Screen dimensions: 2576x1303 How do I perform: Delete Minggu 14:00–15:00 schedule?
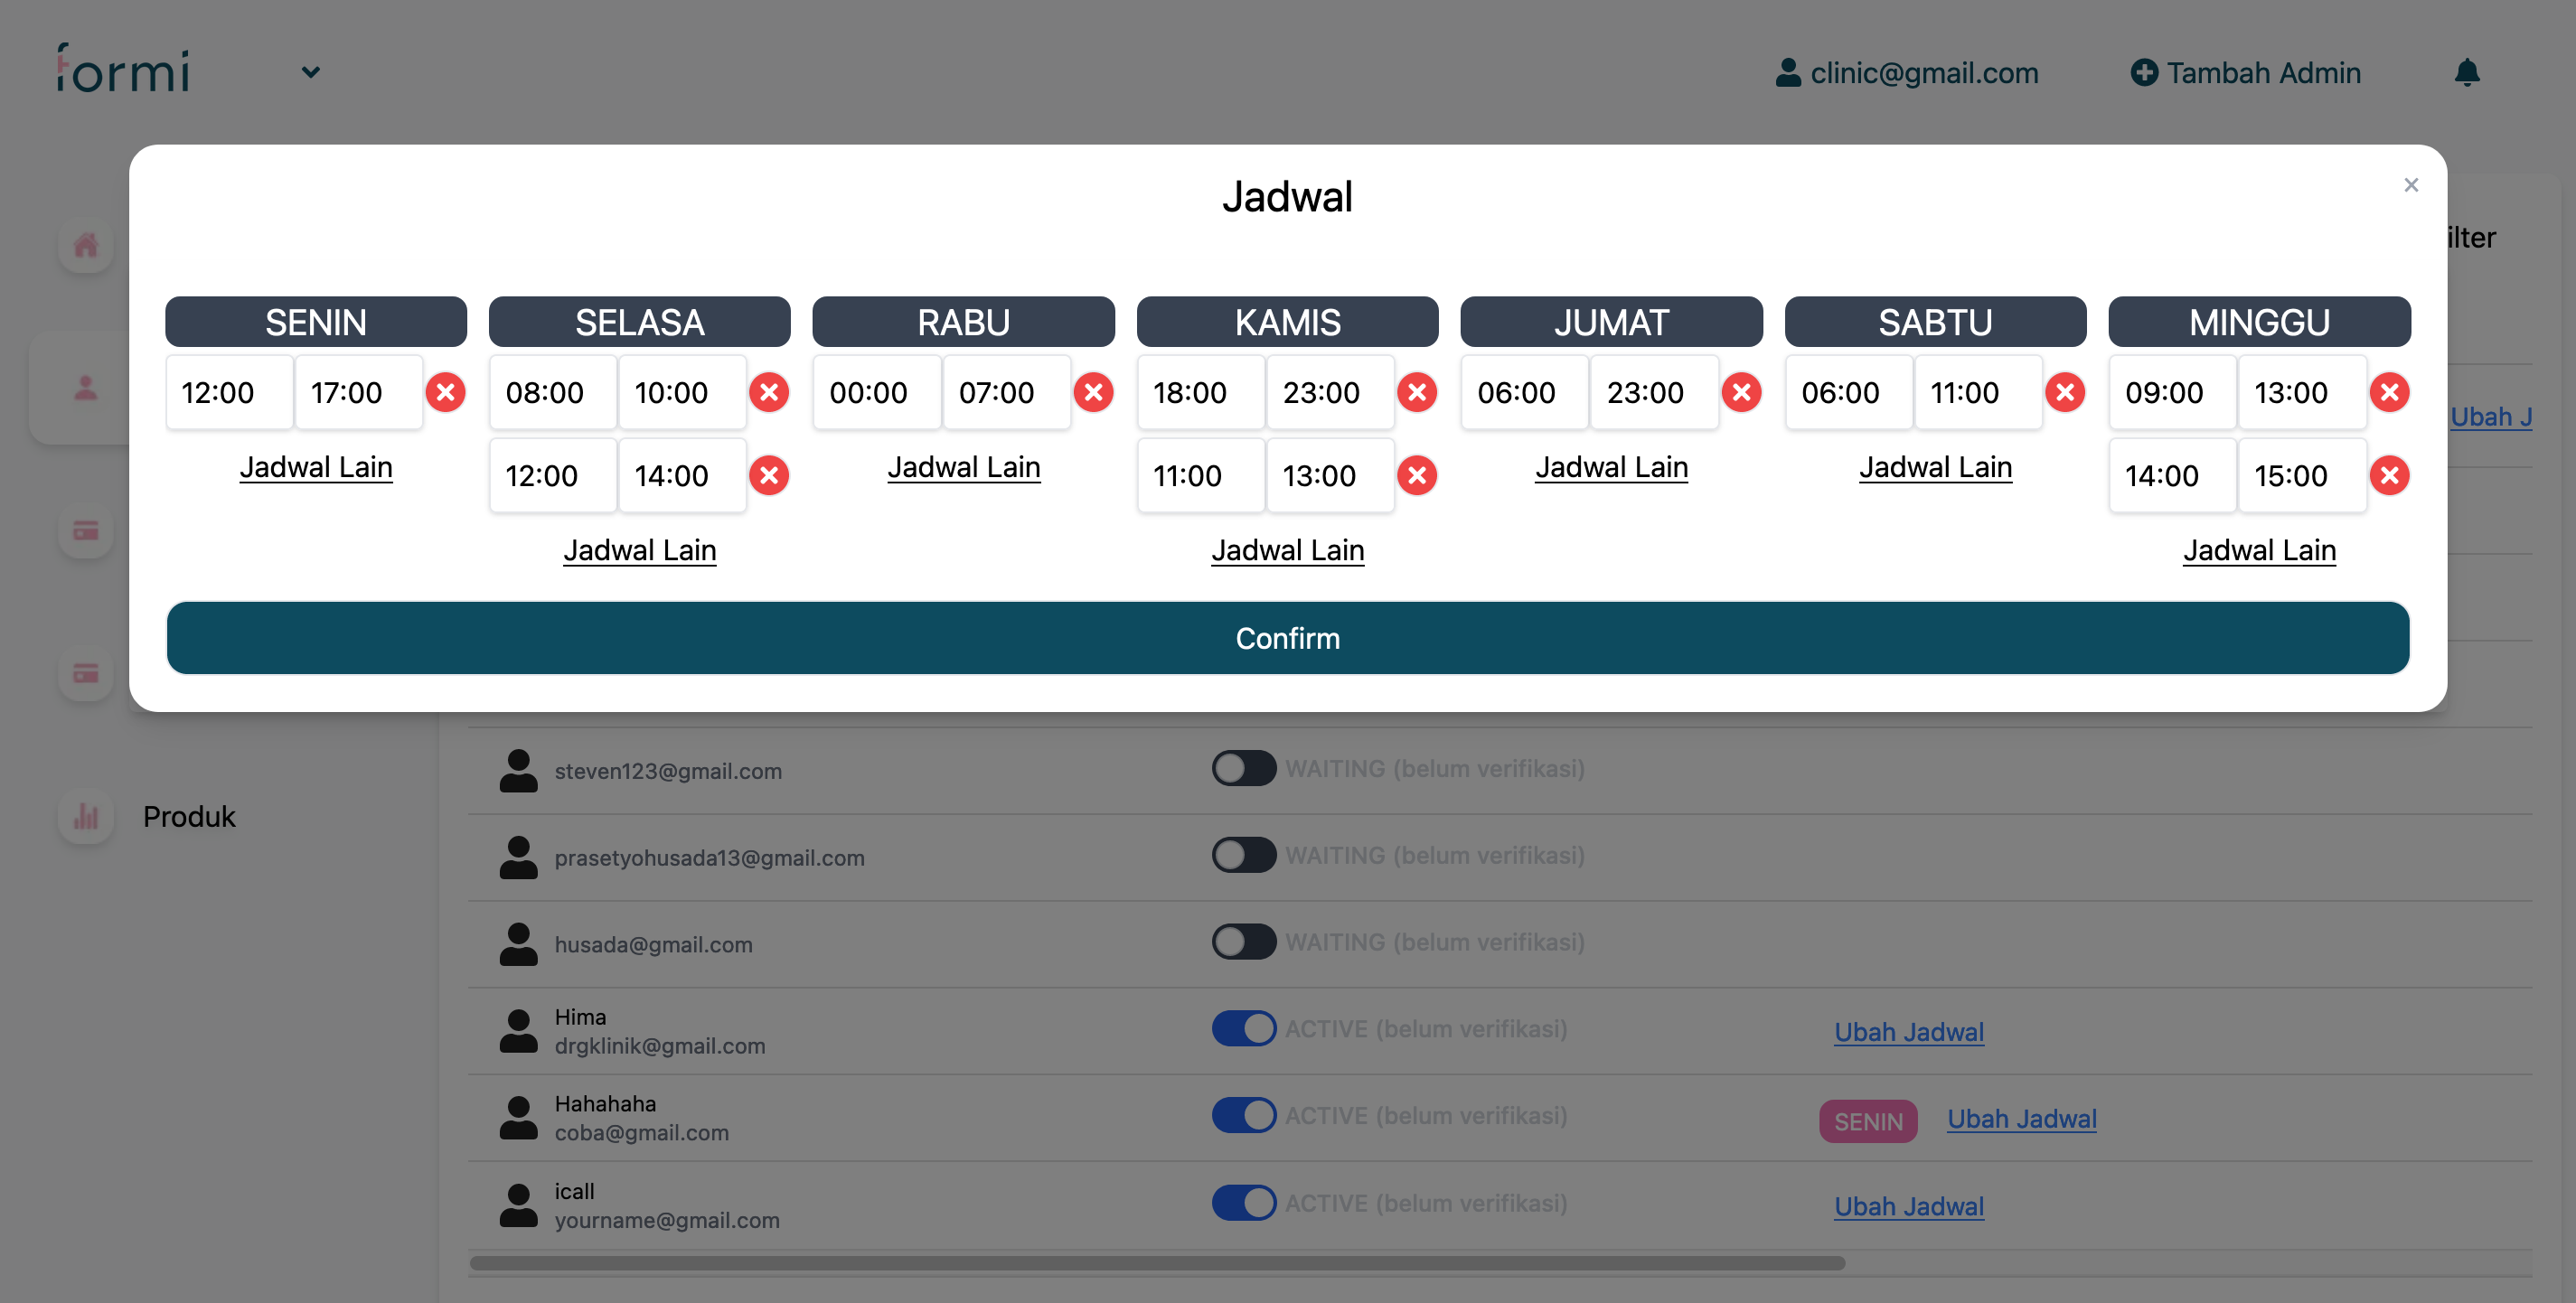coord(2389,475)
